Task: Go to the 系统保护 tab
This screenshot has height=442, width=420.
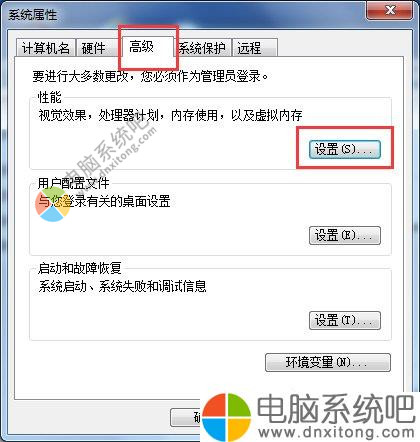Action: point(202,48)
